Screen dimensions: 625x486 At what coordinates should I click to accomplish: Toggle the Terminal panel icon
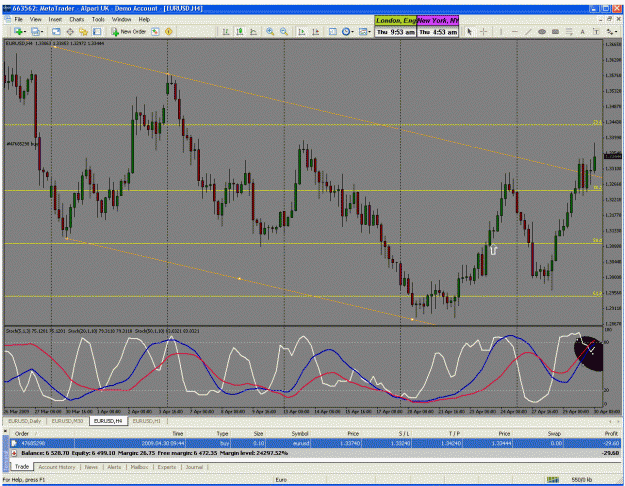click(x=97, y=31)
